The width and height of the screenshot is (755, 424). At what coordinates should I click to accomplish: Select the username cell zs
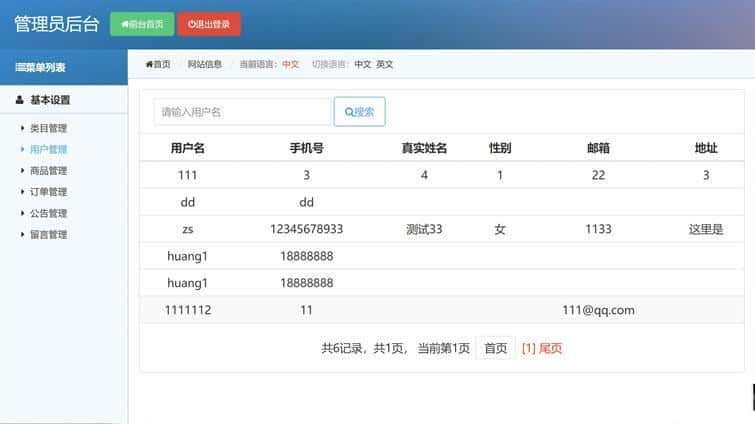pos(187,230)
